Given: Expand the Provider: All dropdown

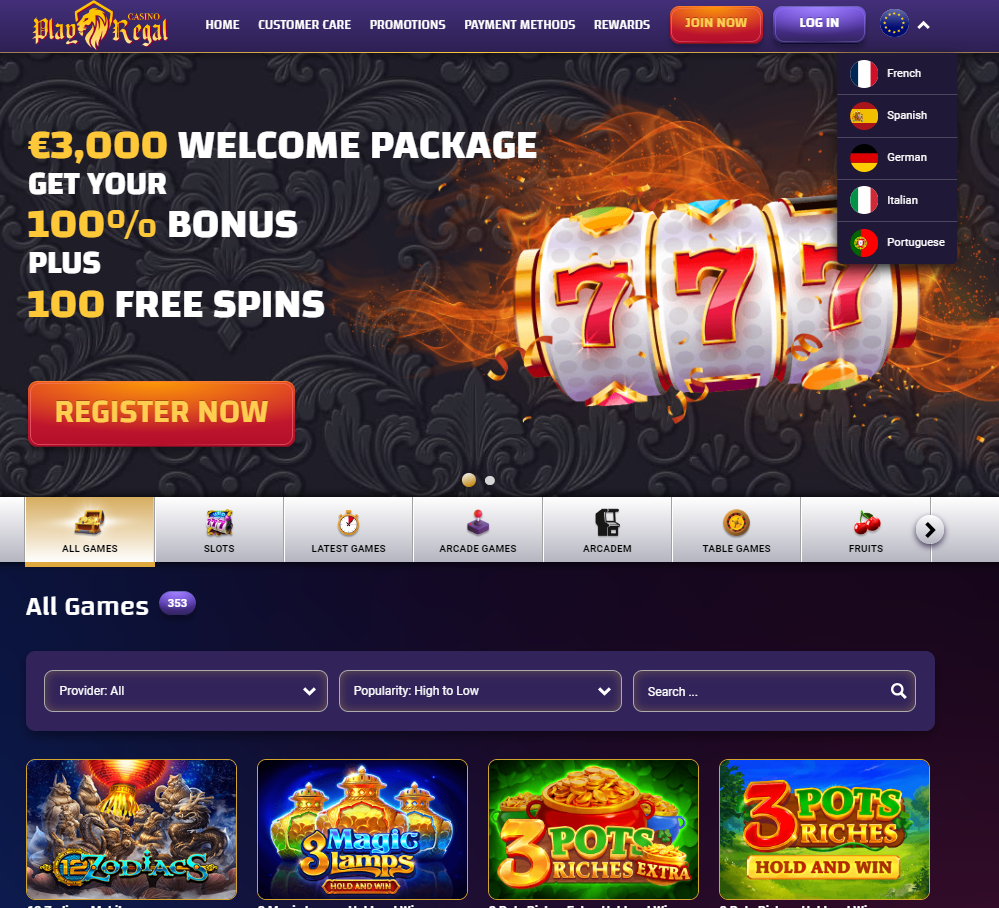Looking at the screenshot, I should 185,691.
